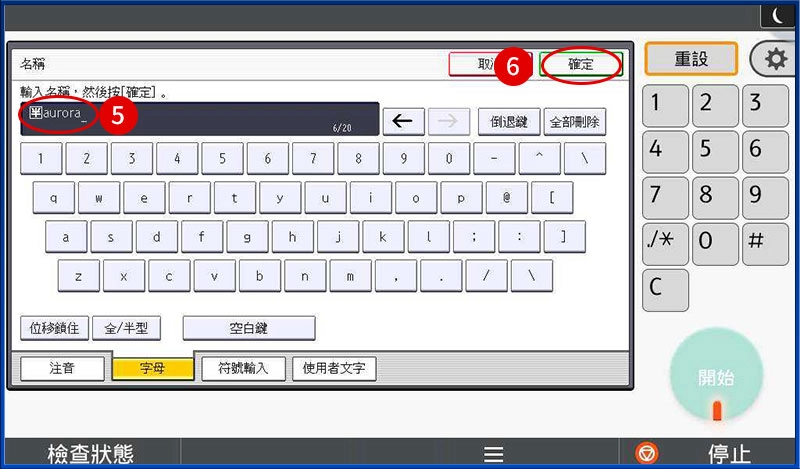Move the cursor right with the right arrow key
Image resolution: width=800 pixels, height=469 pixels.
[x=448, y=121]
